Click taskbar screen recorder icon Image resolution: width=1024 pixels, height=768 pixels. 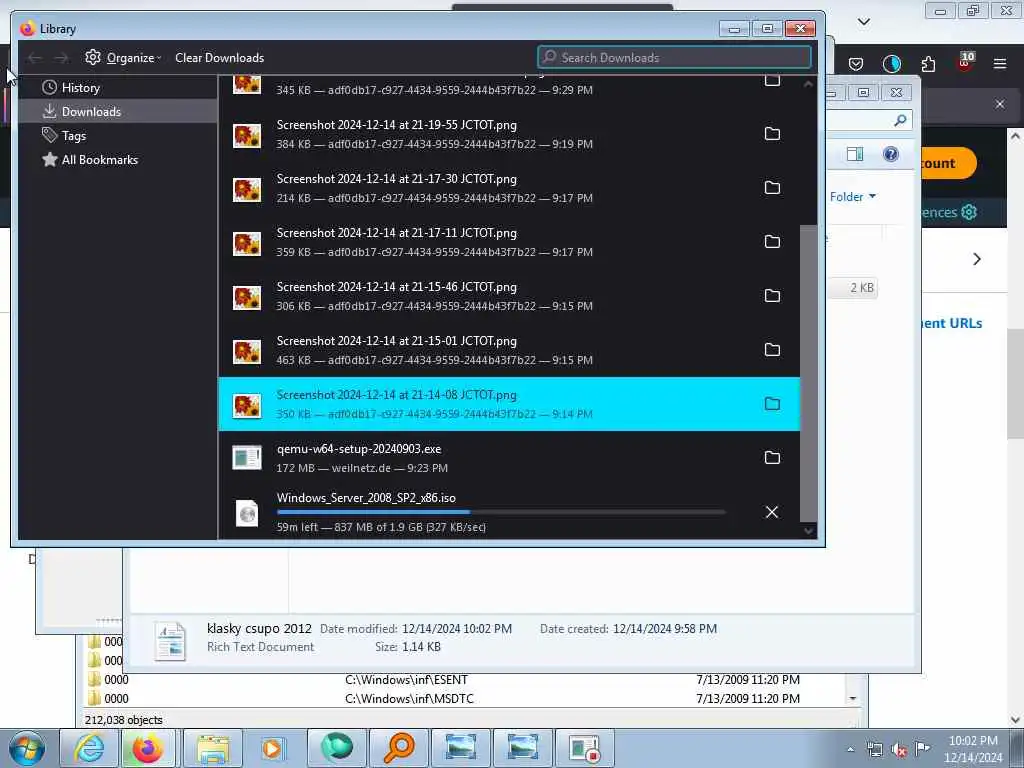[584, 748]
